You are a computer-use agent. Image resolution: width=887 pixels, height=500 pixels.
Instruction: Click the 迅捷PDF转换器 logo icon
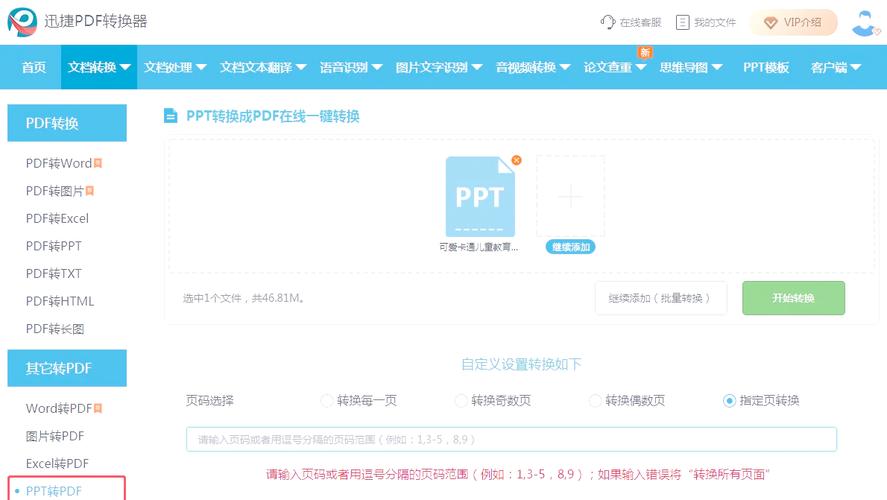(x=22, y=21)
